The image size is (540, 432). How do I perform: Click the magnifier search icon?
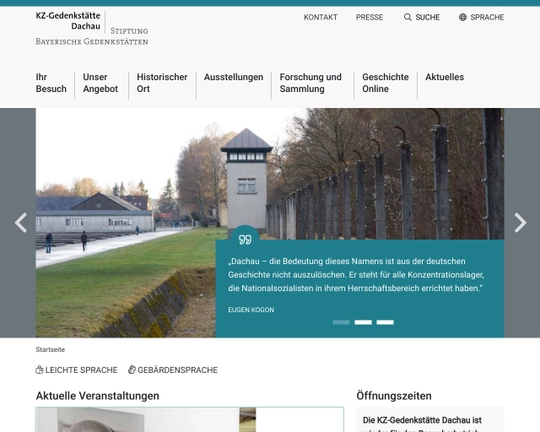click(407, 17)
